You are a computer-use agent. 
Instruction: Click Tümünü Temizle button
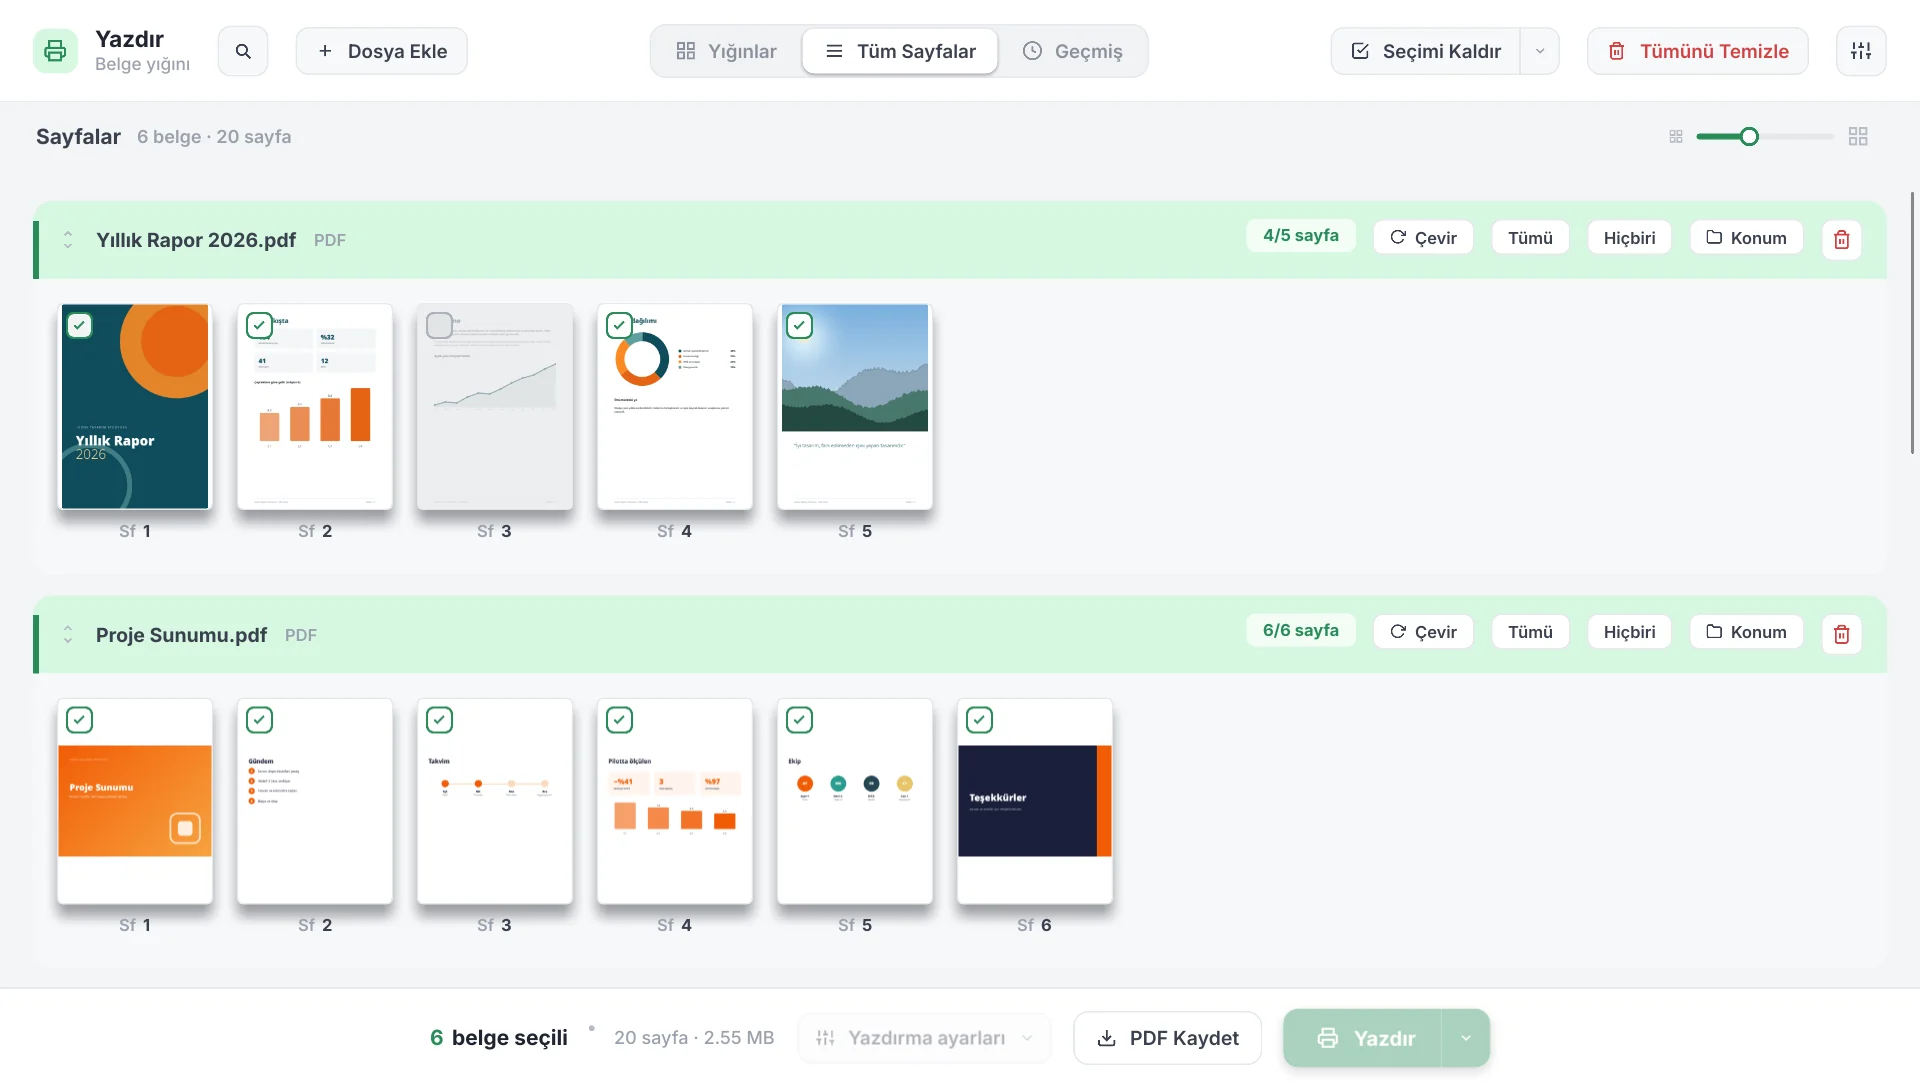[1698, 51]
